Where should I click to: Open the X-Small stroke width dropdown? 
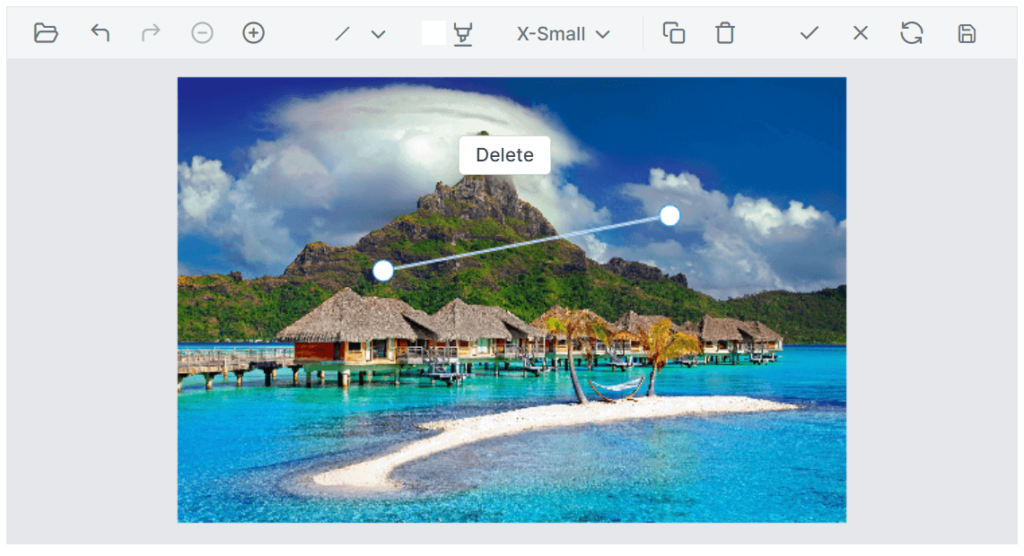coord(563,34)
